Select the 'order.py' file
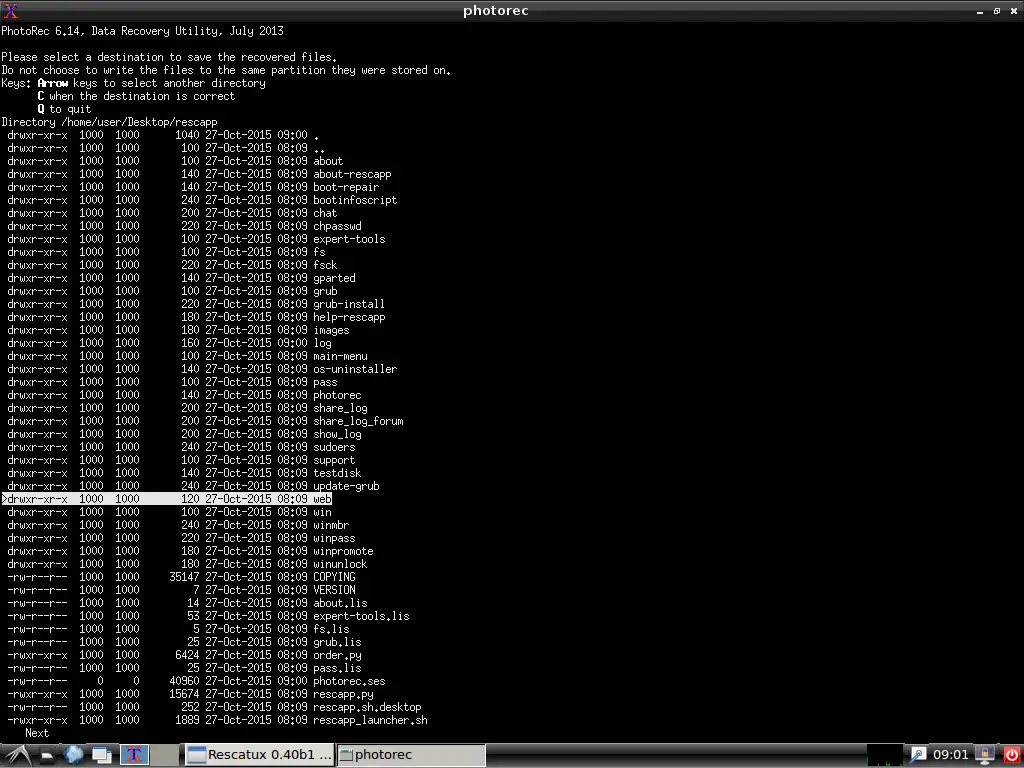Viewport: 1024px width, 768px height. click(x=184, y=655)
